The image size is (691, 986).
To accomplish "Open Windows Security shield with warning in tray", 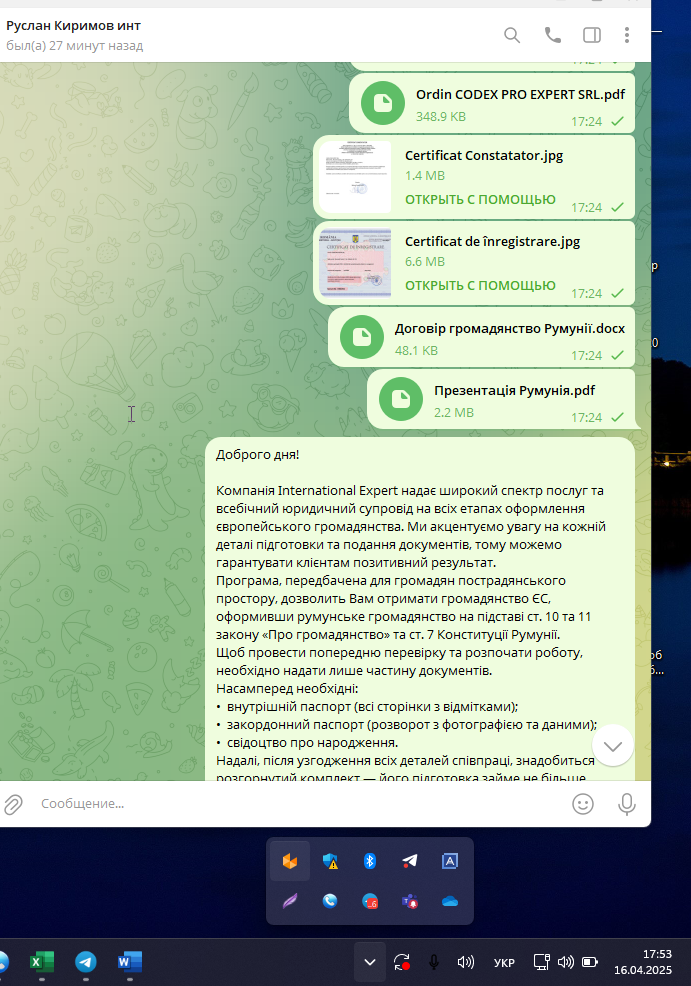I will (330, 861).
